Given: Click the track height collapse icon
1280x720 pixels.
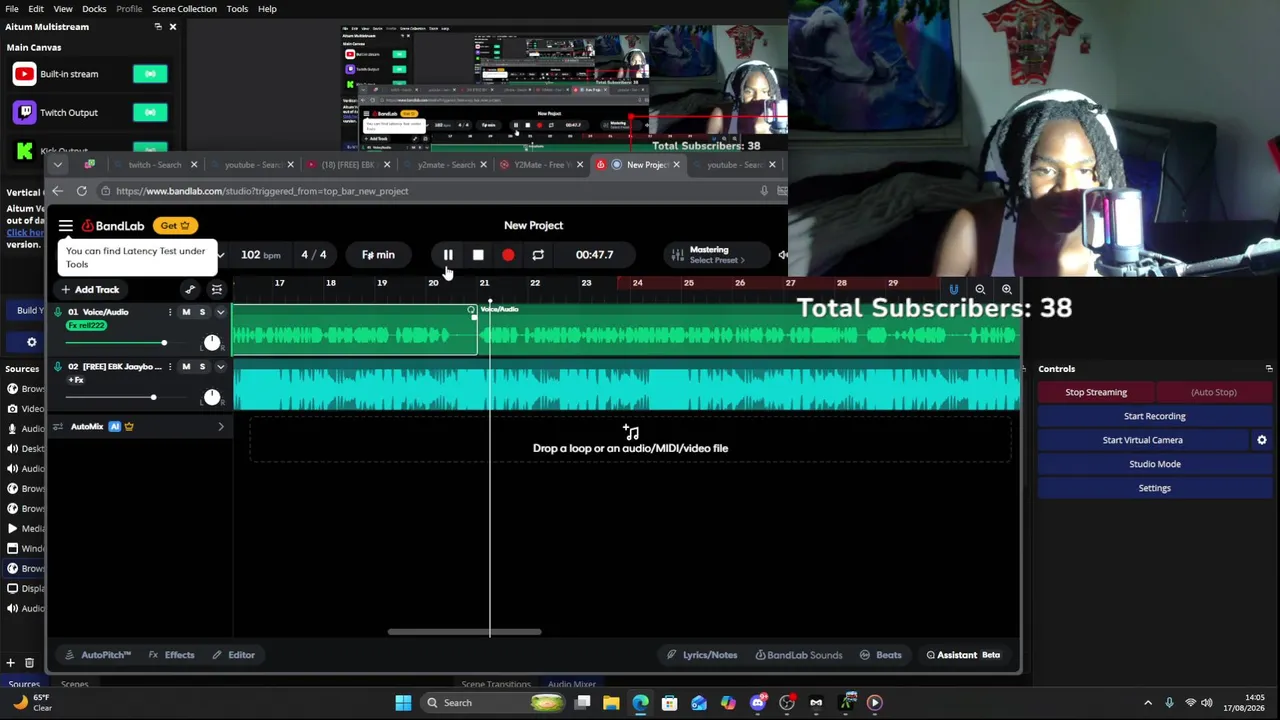Looking at the screenshot, I should (217, 290).
